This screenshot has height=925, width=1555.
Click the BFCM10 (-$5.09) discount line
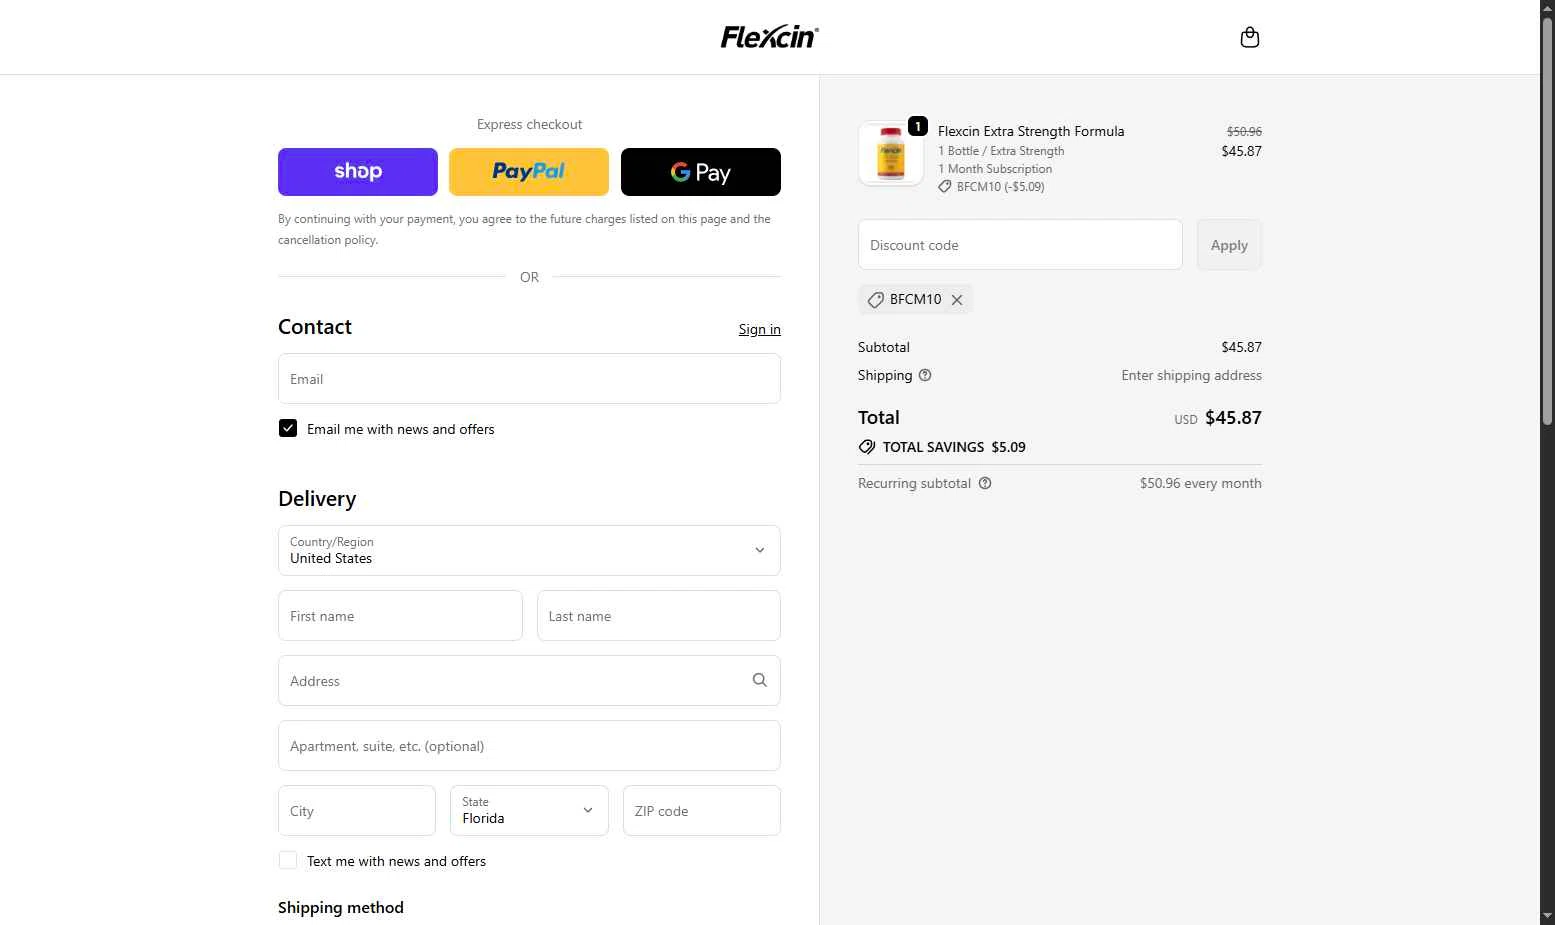(x=1000, y=187)
